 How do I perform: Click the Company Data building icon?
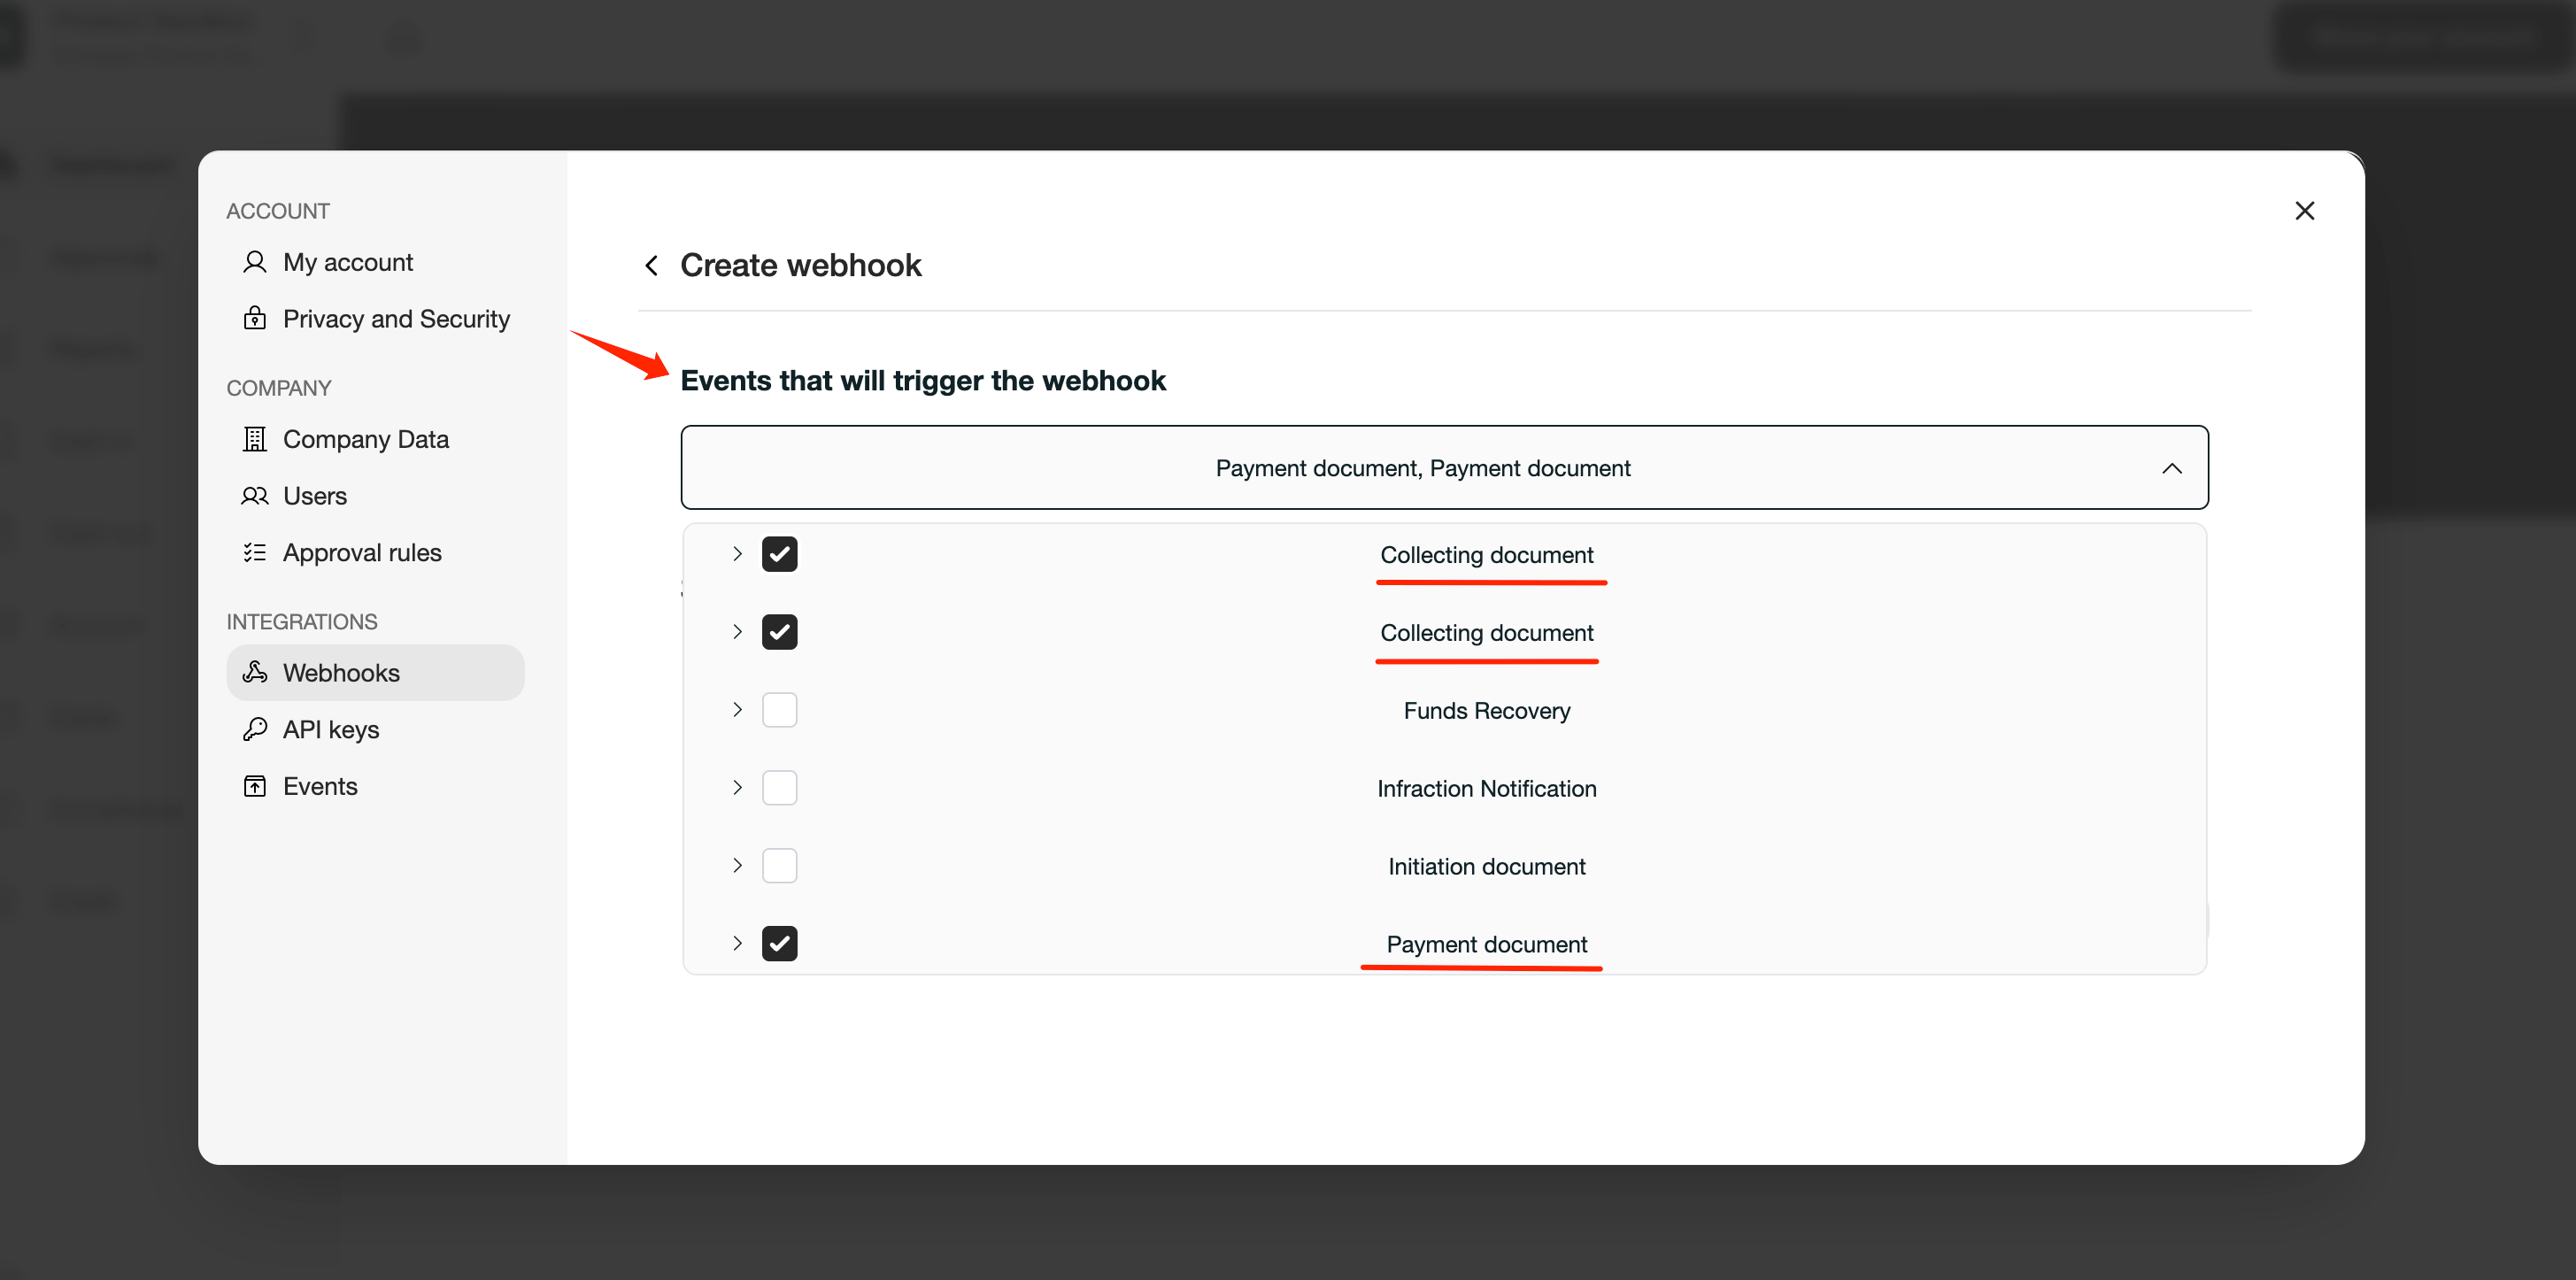[x=255, y=439]
